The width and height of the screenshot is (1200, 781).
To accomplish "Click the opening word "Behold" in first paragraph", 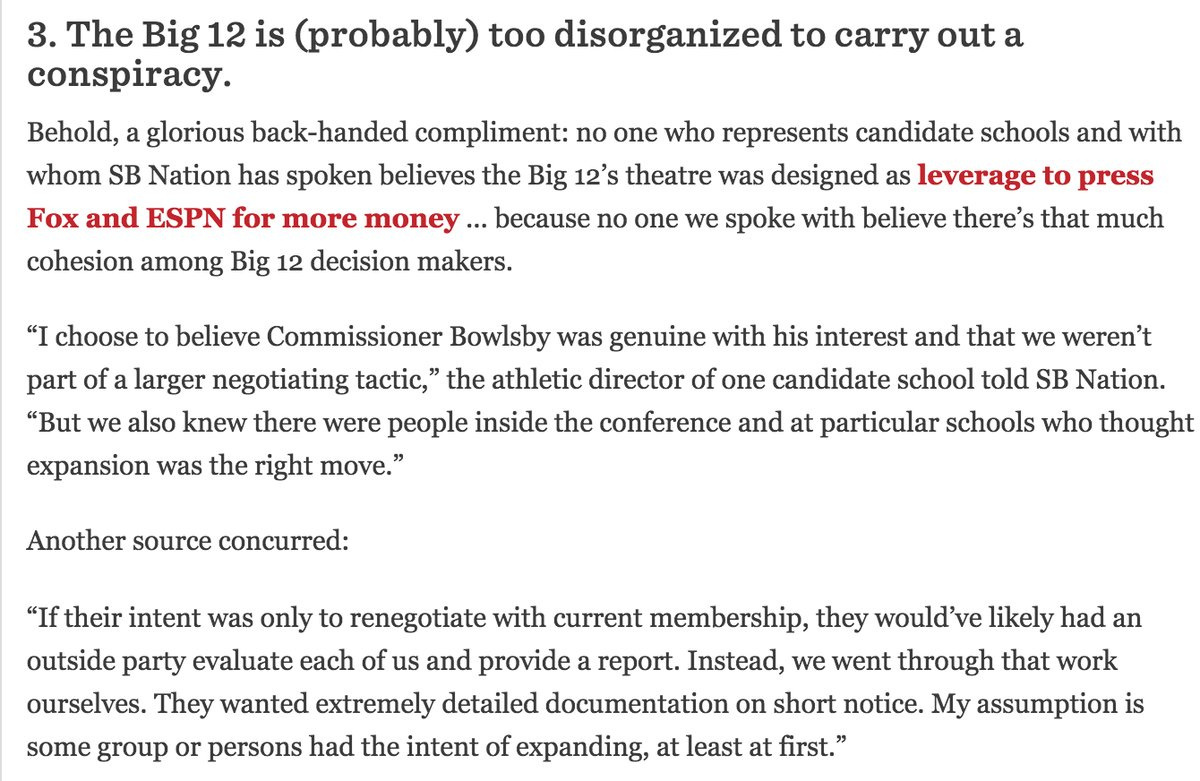I will pos(62,137).
